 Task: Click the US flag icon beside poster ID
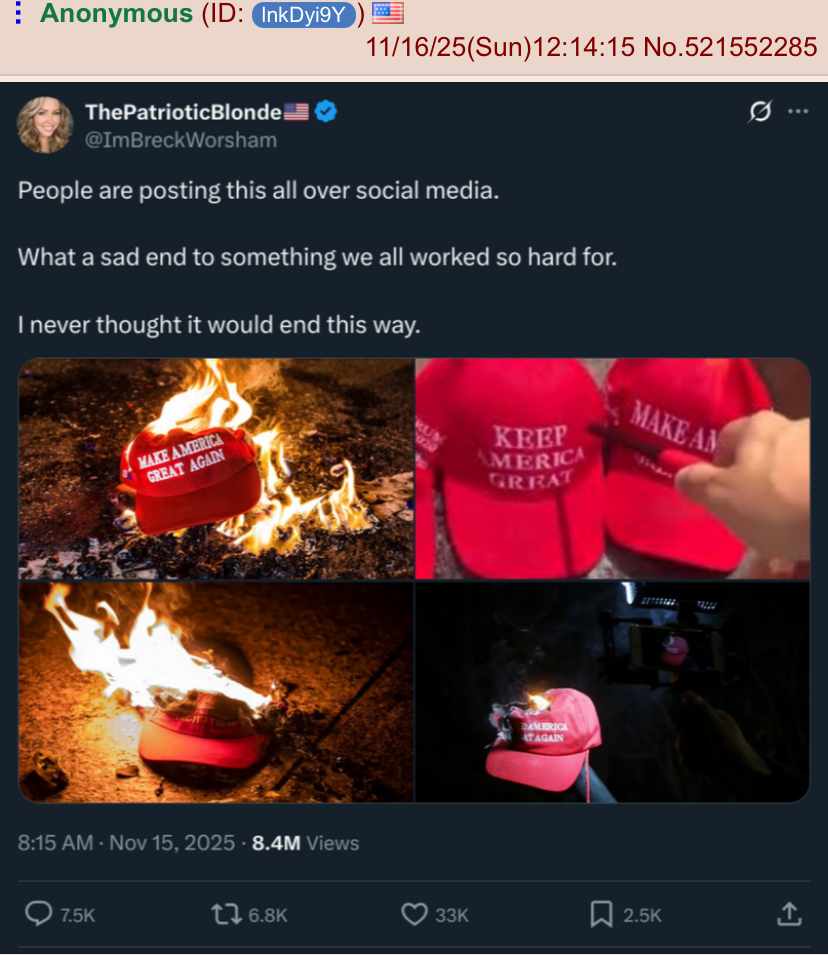(x=387, y=13)
